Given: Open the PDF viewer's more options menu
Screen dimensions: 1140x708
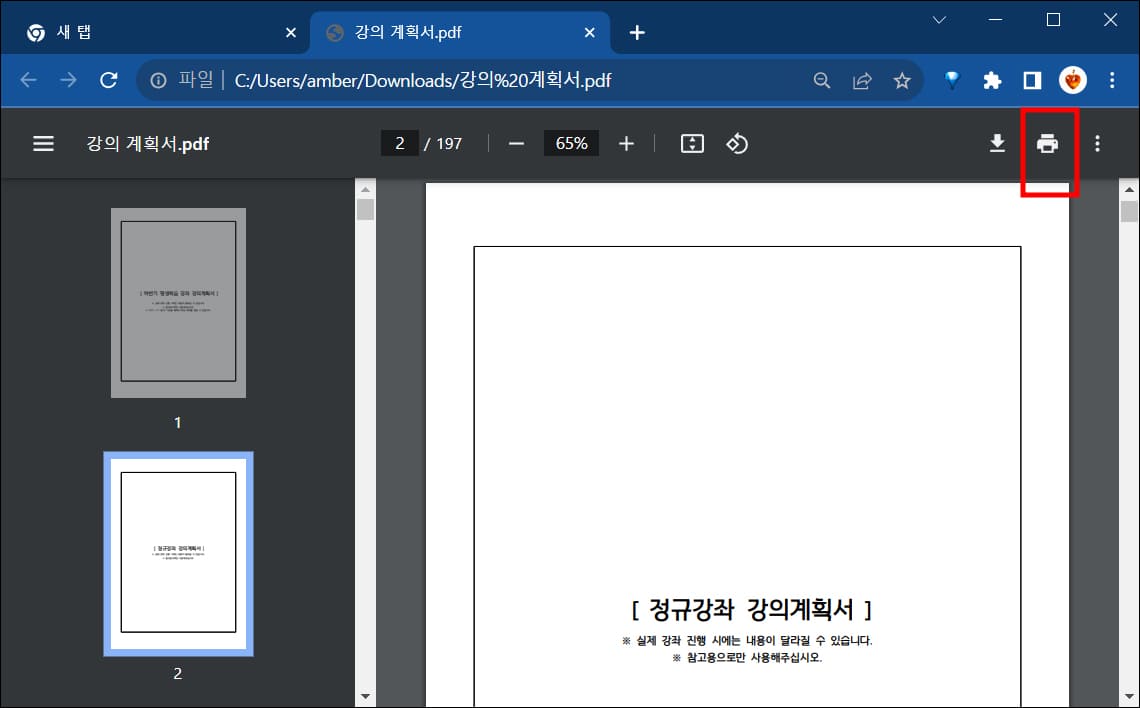Looking at the screenshot, I should 1096,143.
